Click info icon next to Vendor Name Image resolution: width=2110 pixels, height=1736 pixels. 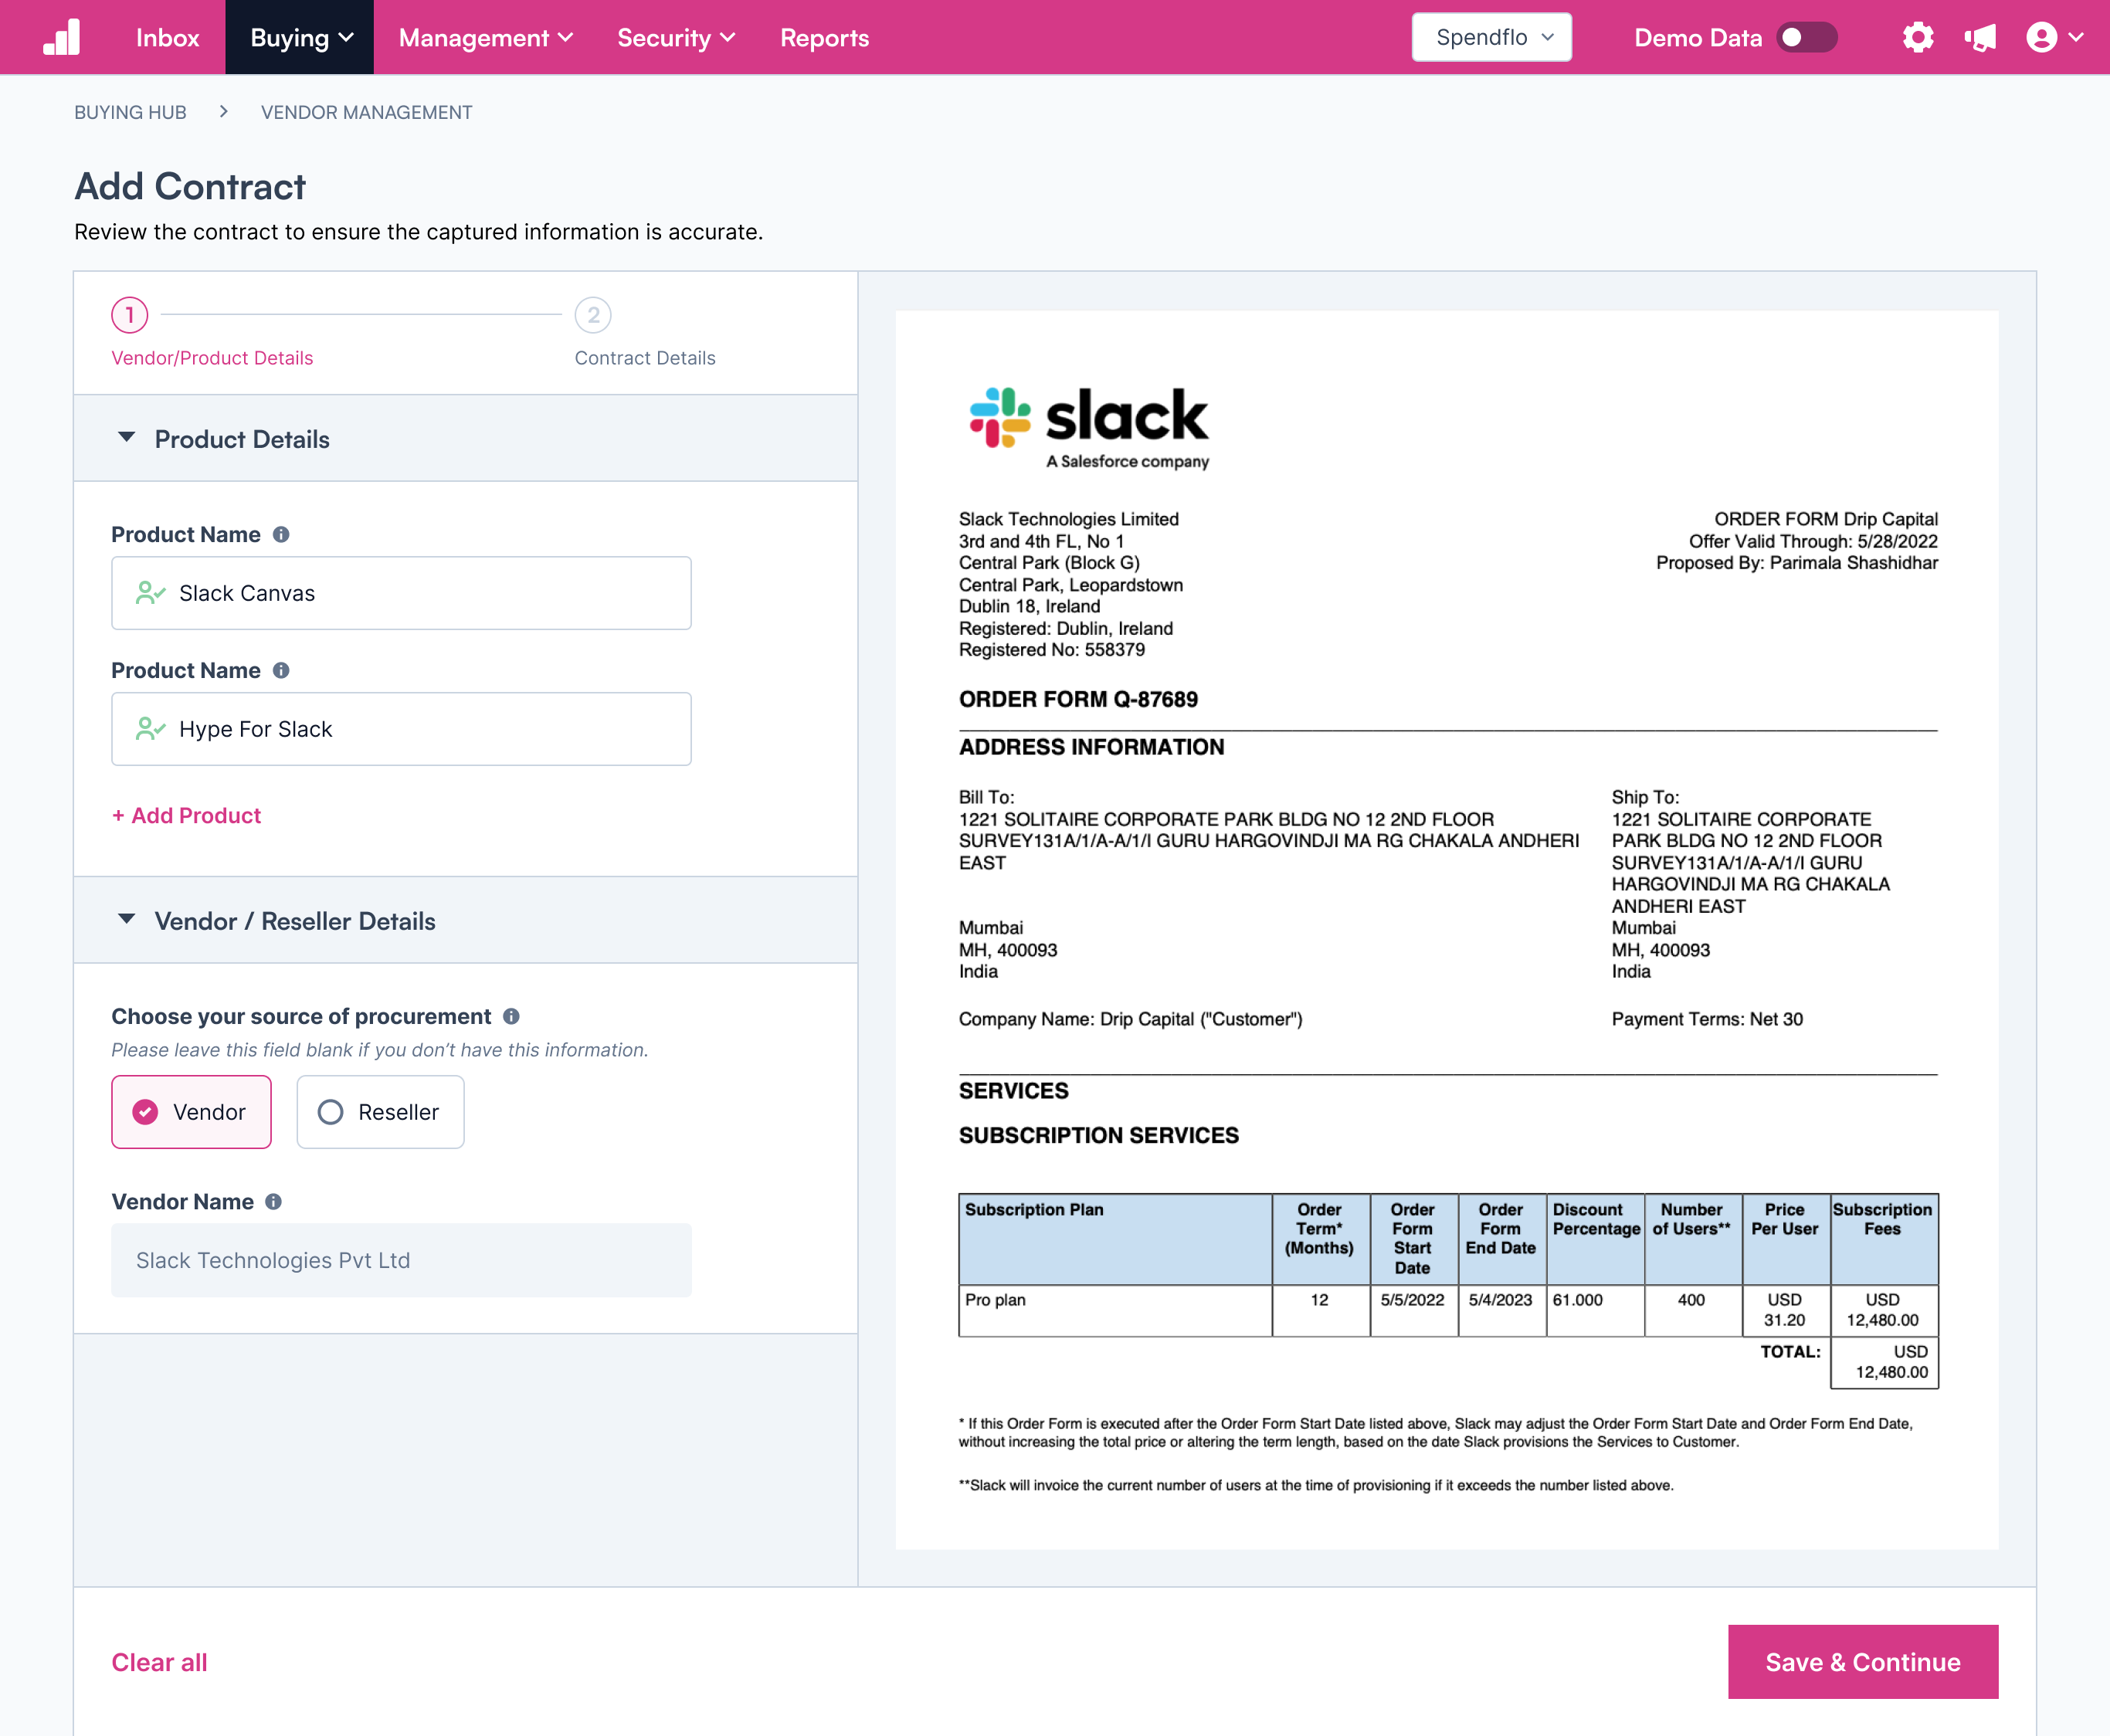(x=274, y=1202)
